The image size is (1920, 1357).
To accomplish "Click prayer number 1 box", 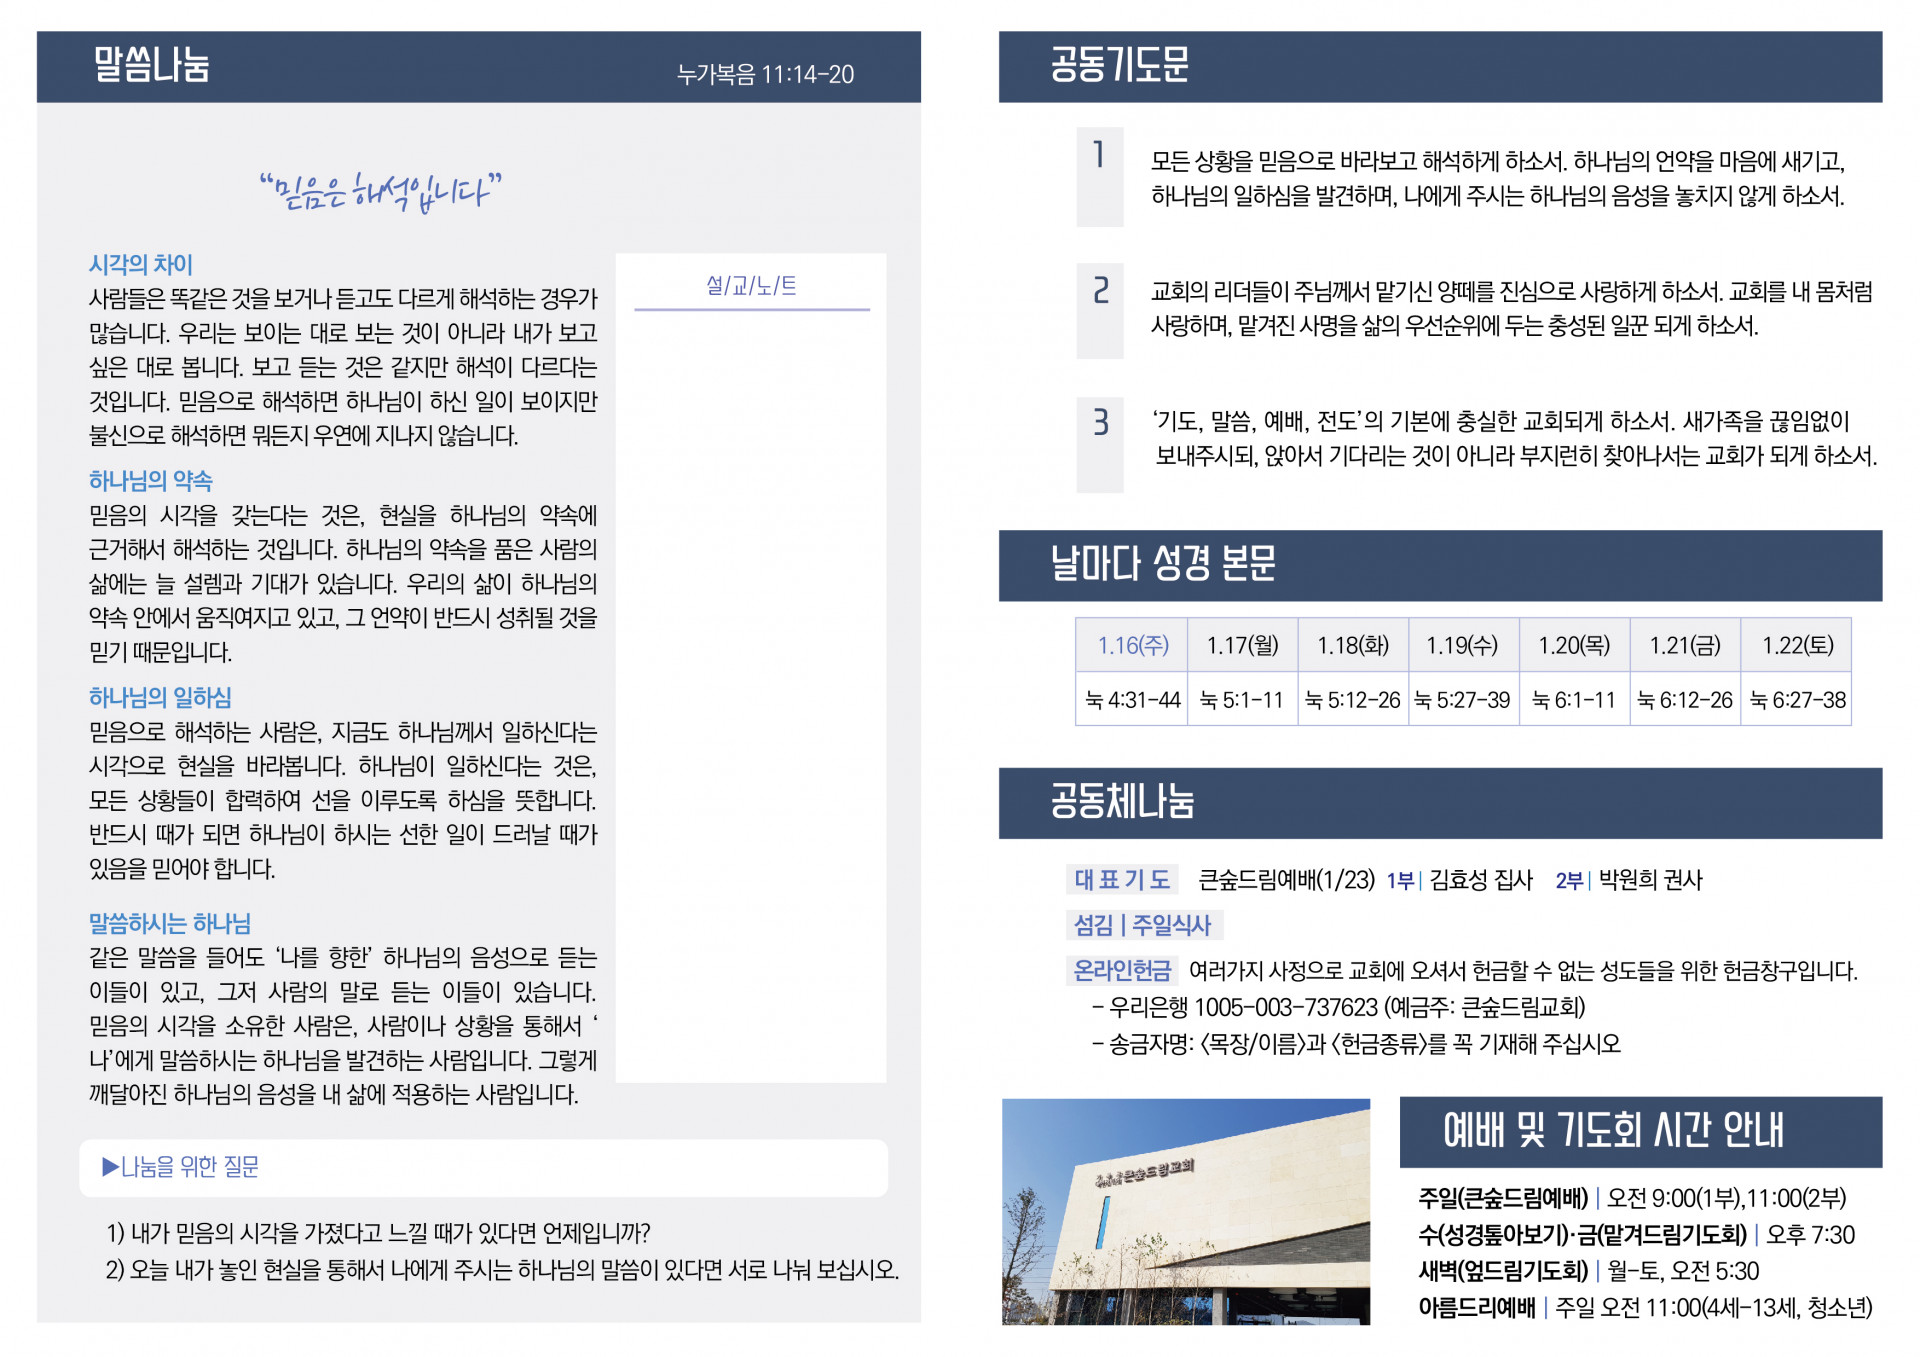I will pyautogui.click(x=1100, y=177).
